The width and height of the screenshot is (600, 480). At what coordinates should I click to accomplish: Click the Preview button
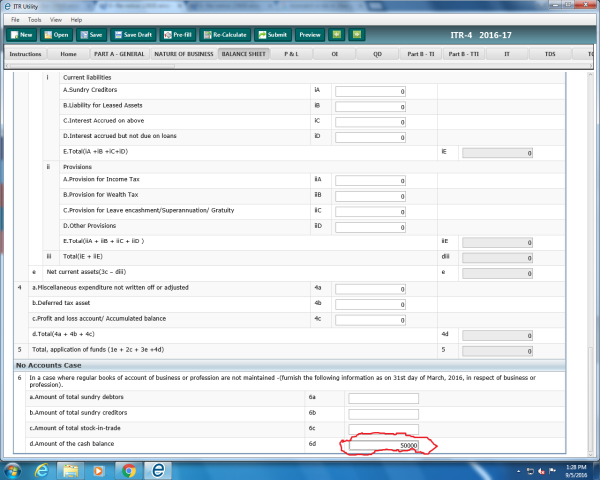(x=311, y=35)
